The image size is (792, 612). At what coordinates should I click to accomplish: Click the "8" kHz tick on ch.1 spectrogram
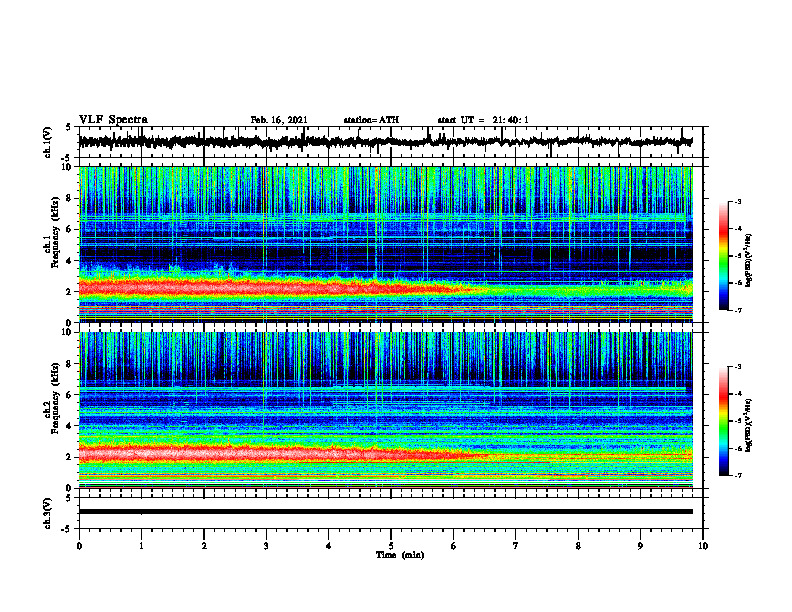pyautogui.click(x=70, y=198)
